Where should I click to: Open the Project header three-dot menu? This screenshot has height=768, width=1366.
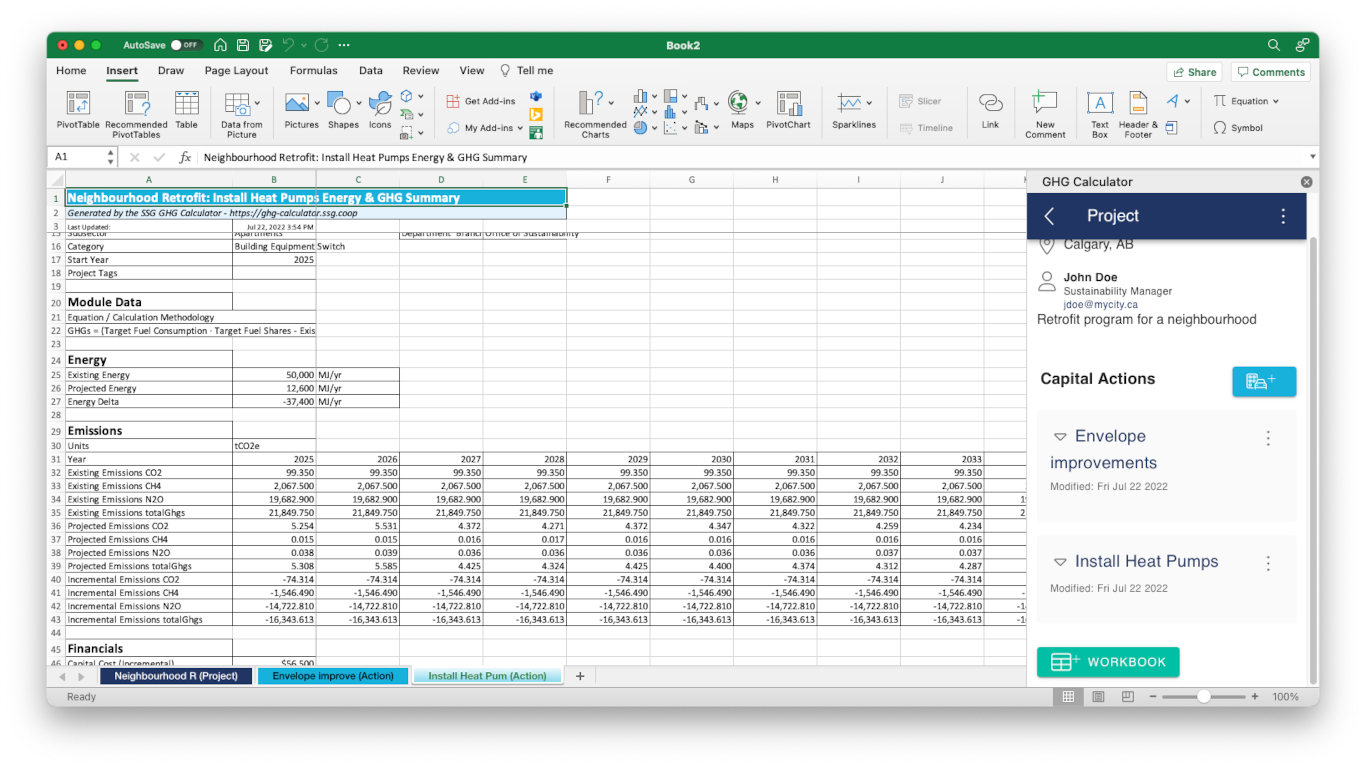pos(1283,216)
